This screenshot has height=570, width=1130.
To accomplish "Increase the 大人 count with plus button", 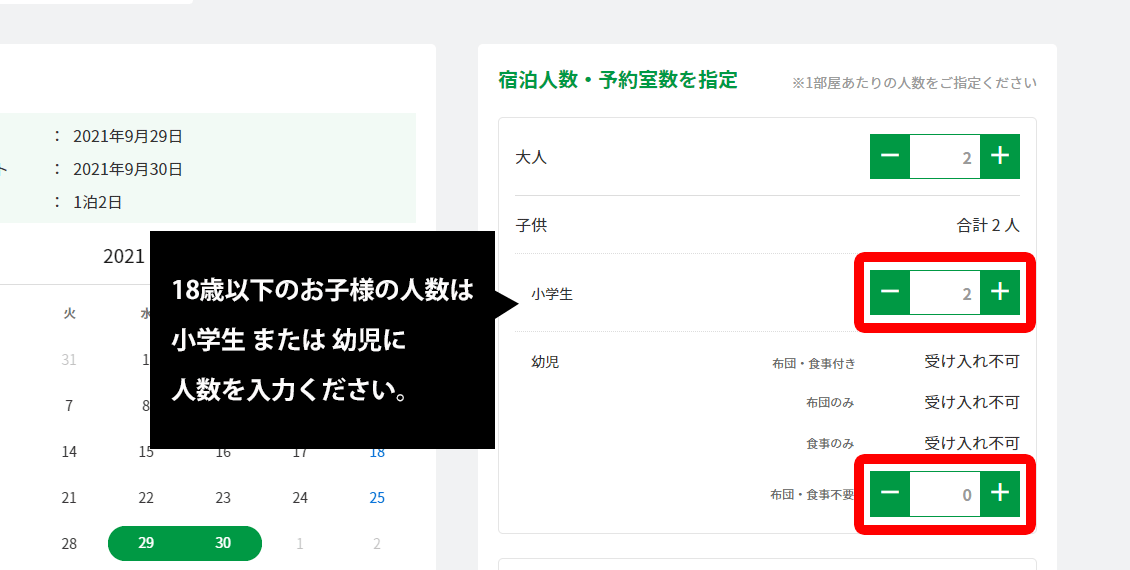I will [999, 156].
